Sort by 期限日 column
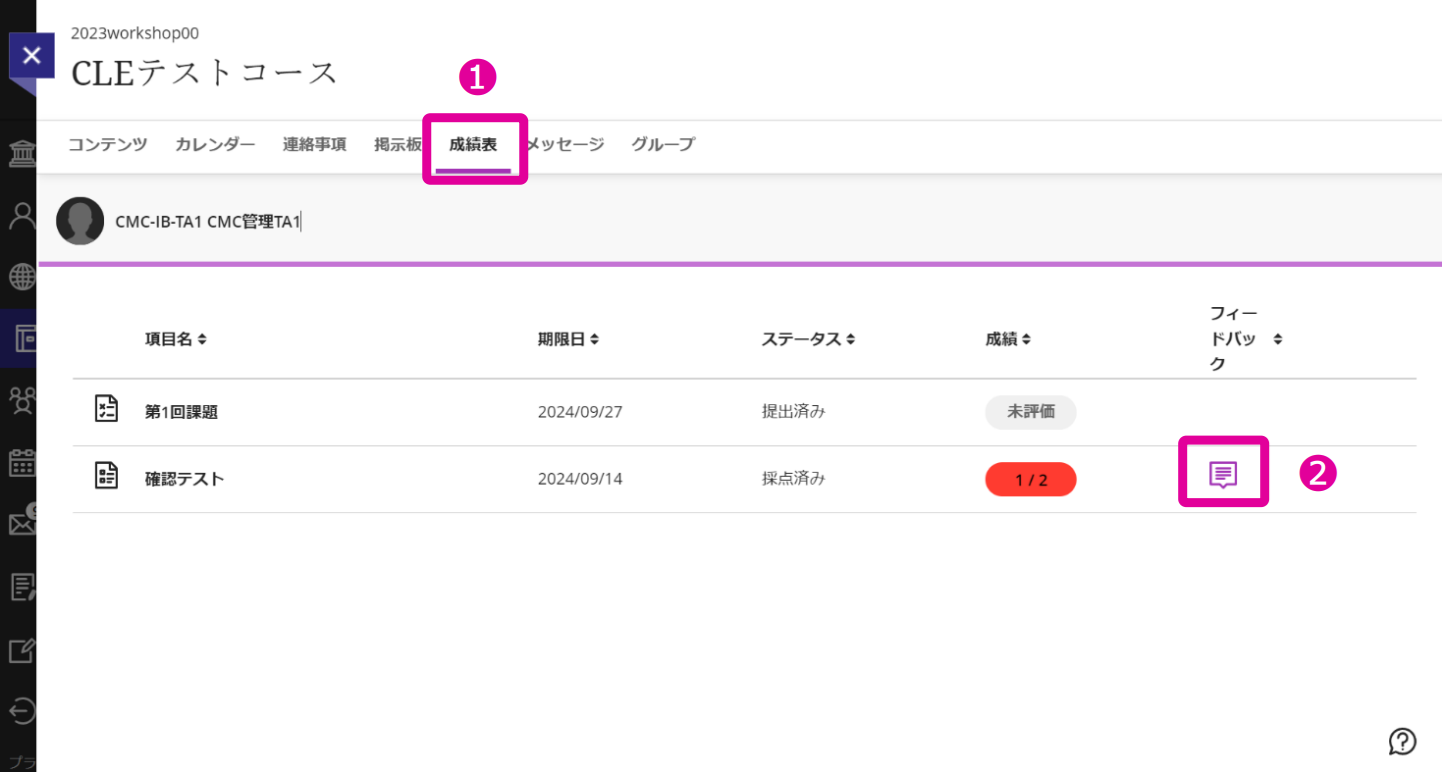The width and height of the screenshot is (1442, 772). [568, 339]
